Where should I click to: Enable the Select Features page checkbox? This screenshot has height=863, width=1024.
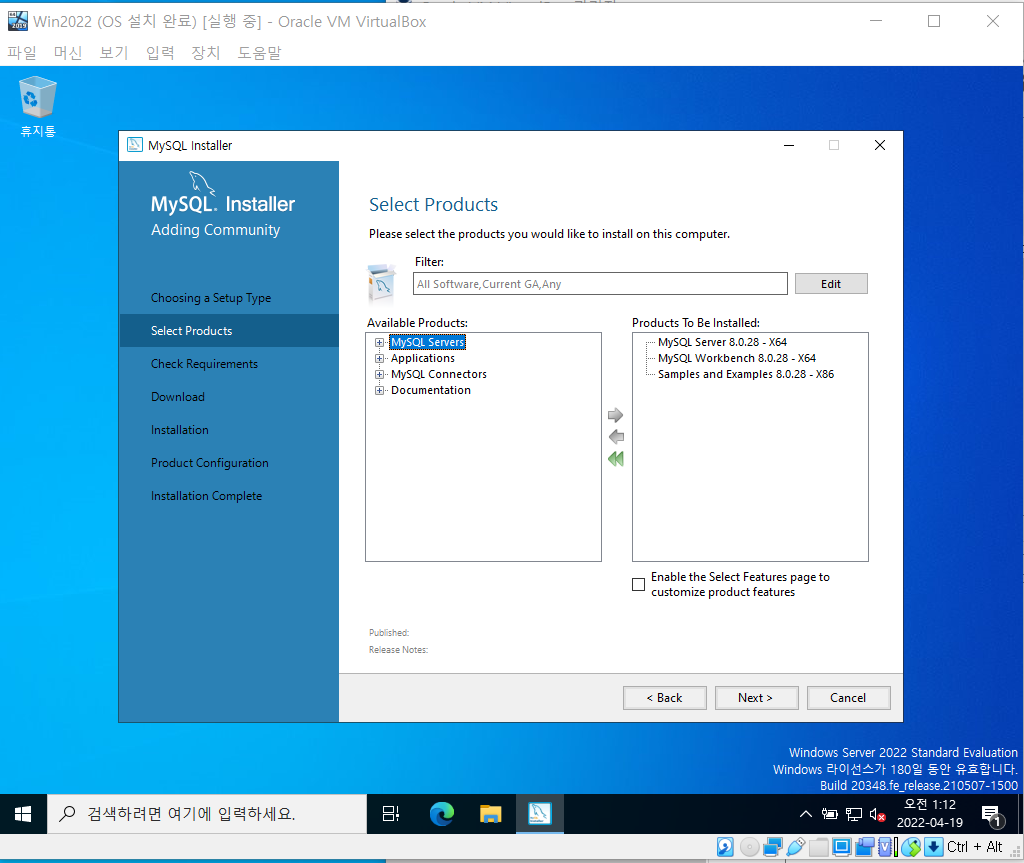(x=639, y=585)
